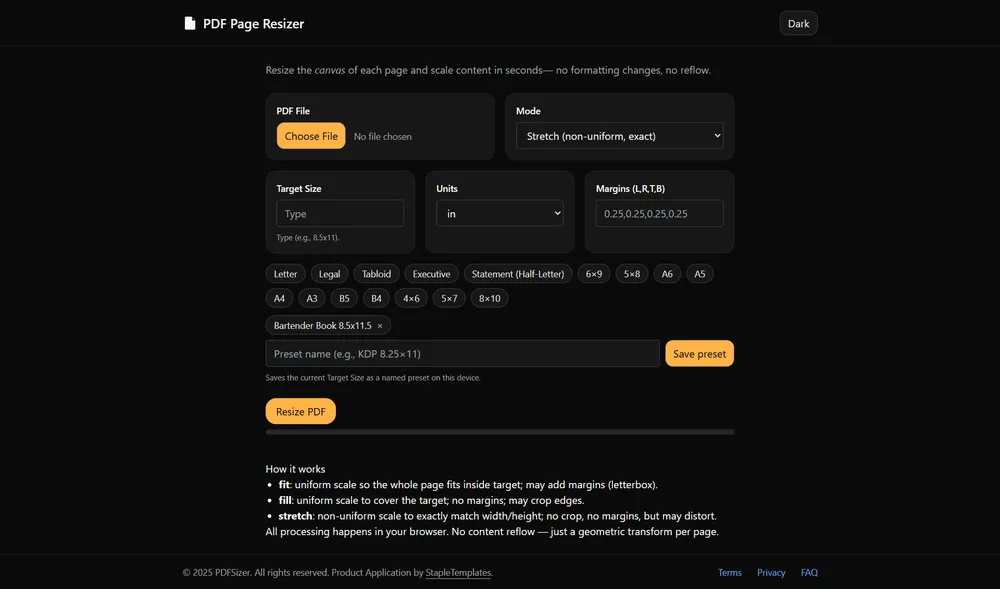This screenshot has width=1000, height=589.
Task: Pick the 4×6 size chip
Action: coord(411,298)
